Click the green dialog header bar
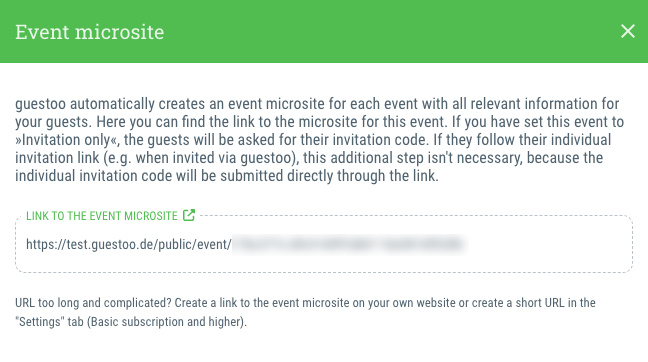The height and width of the screenshot is (362, 648). [x=324, y=31]
